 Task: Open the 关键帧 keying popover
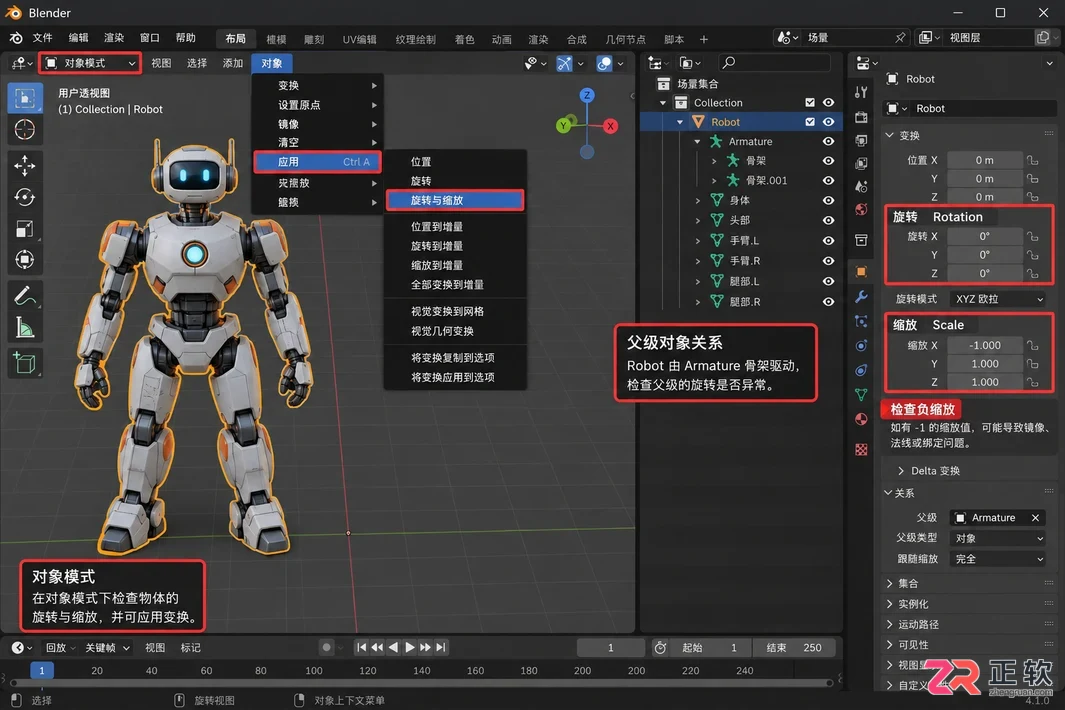[x=107, y=647]
